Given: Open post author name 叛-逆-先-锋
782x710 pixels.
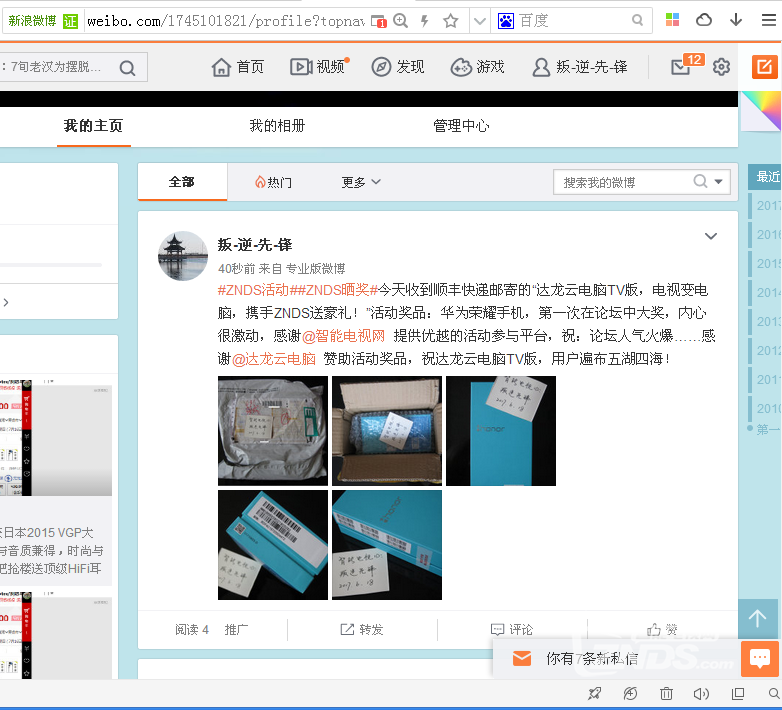Looking at the screenshot, I should tap(255, 245).
